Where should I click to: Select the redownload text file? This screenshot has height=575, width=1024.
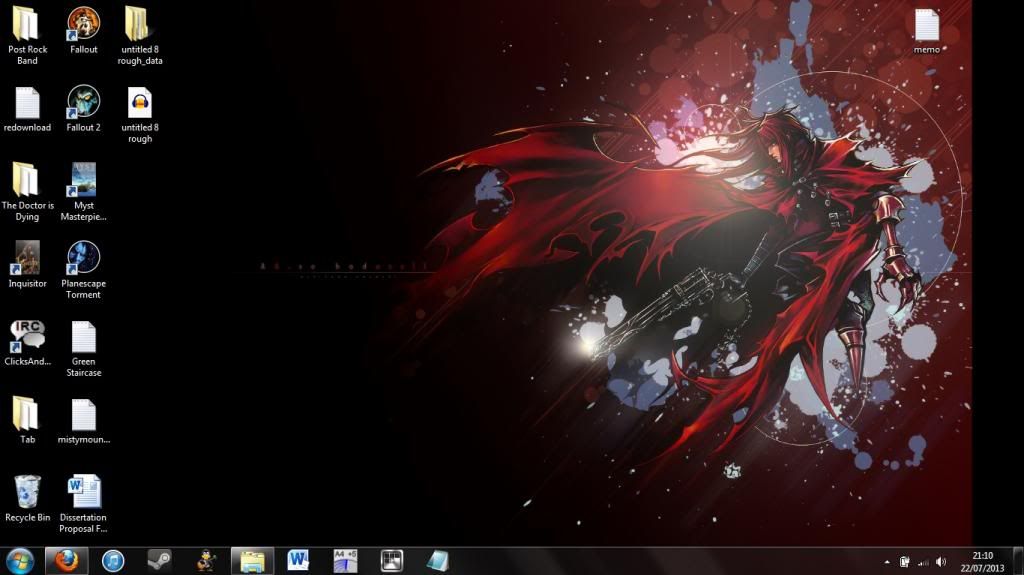pyautogui.click(x=27, y=109)
